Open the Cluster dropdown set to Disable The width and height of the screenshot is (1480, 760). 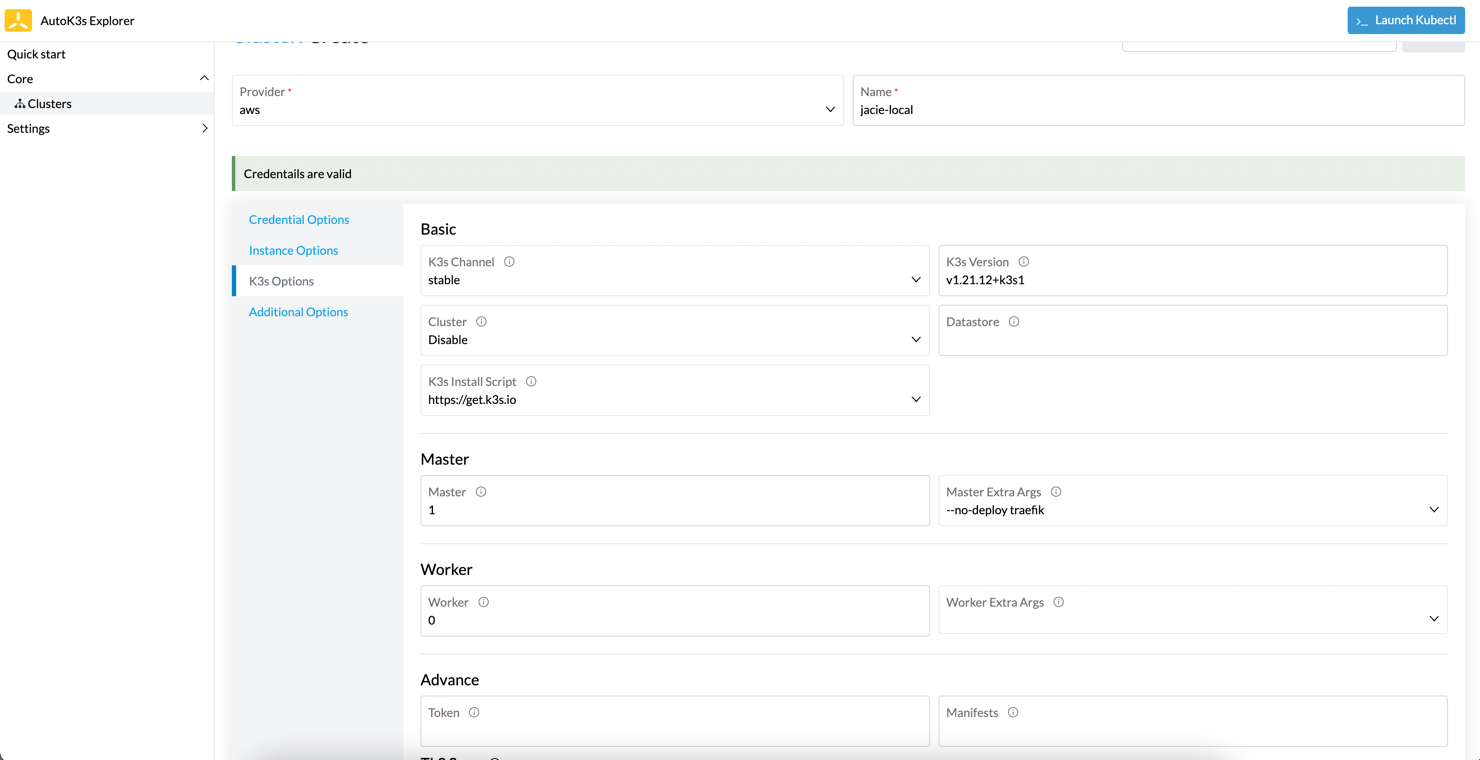tap(675, 331)
